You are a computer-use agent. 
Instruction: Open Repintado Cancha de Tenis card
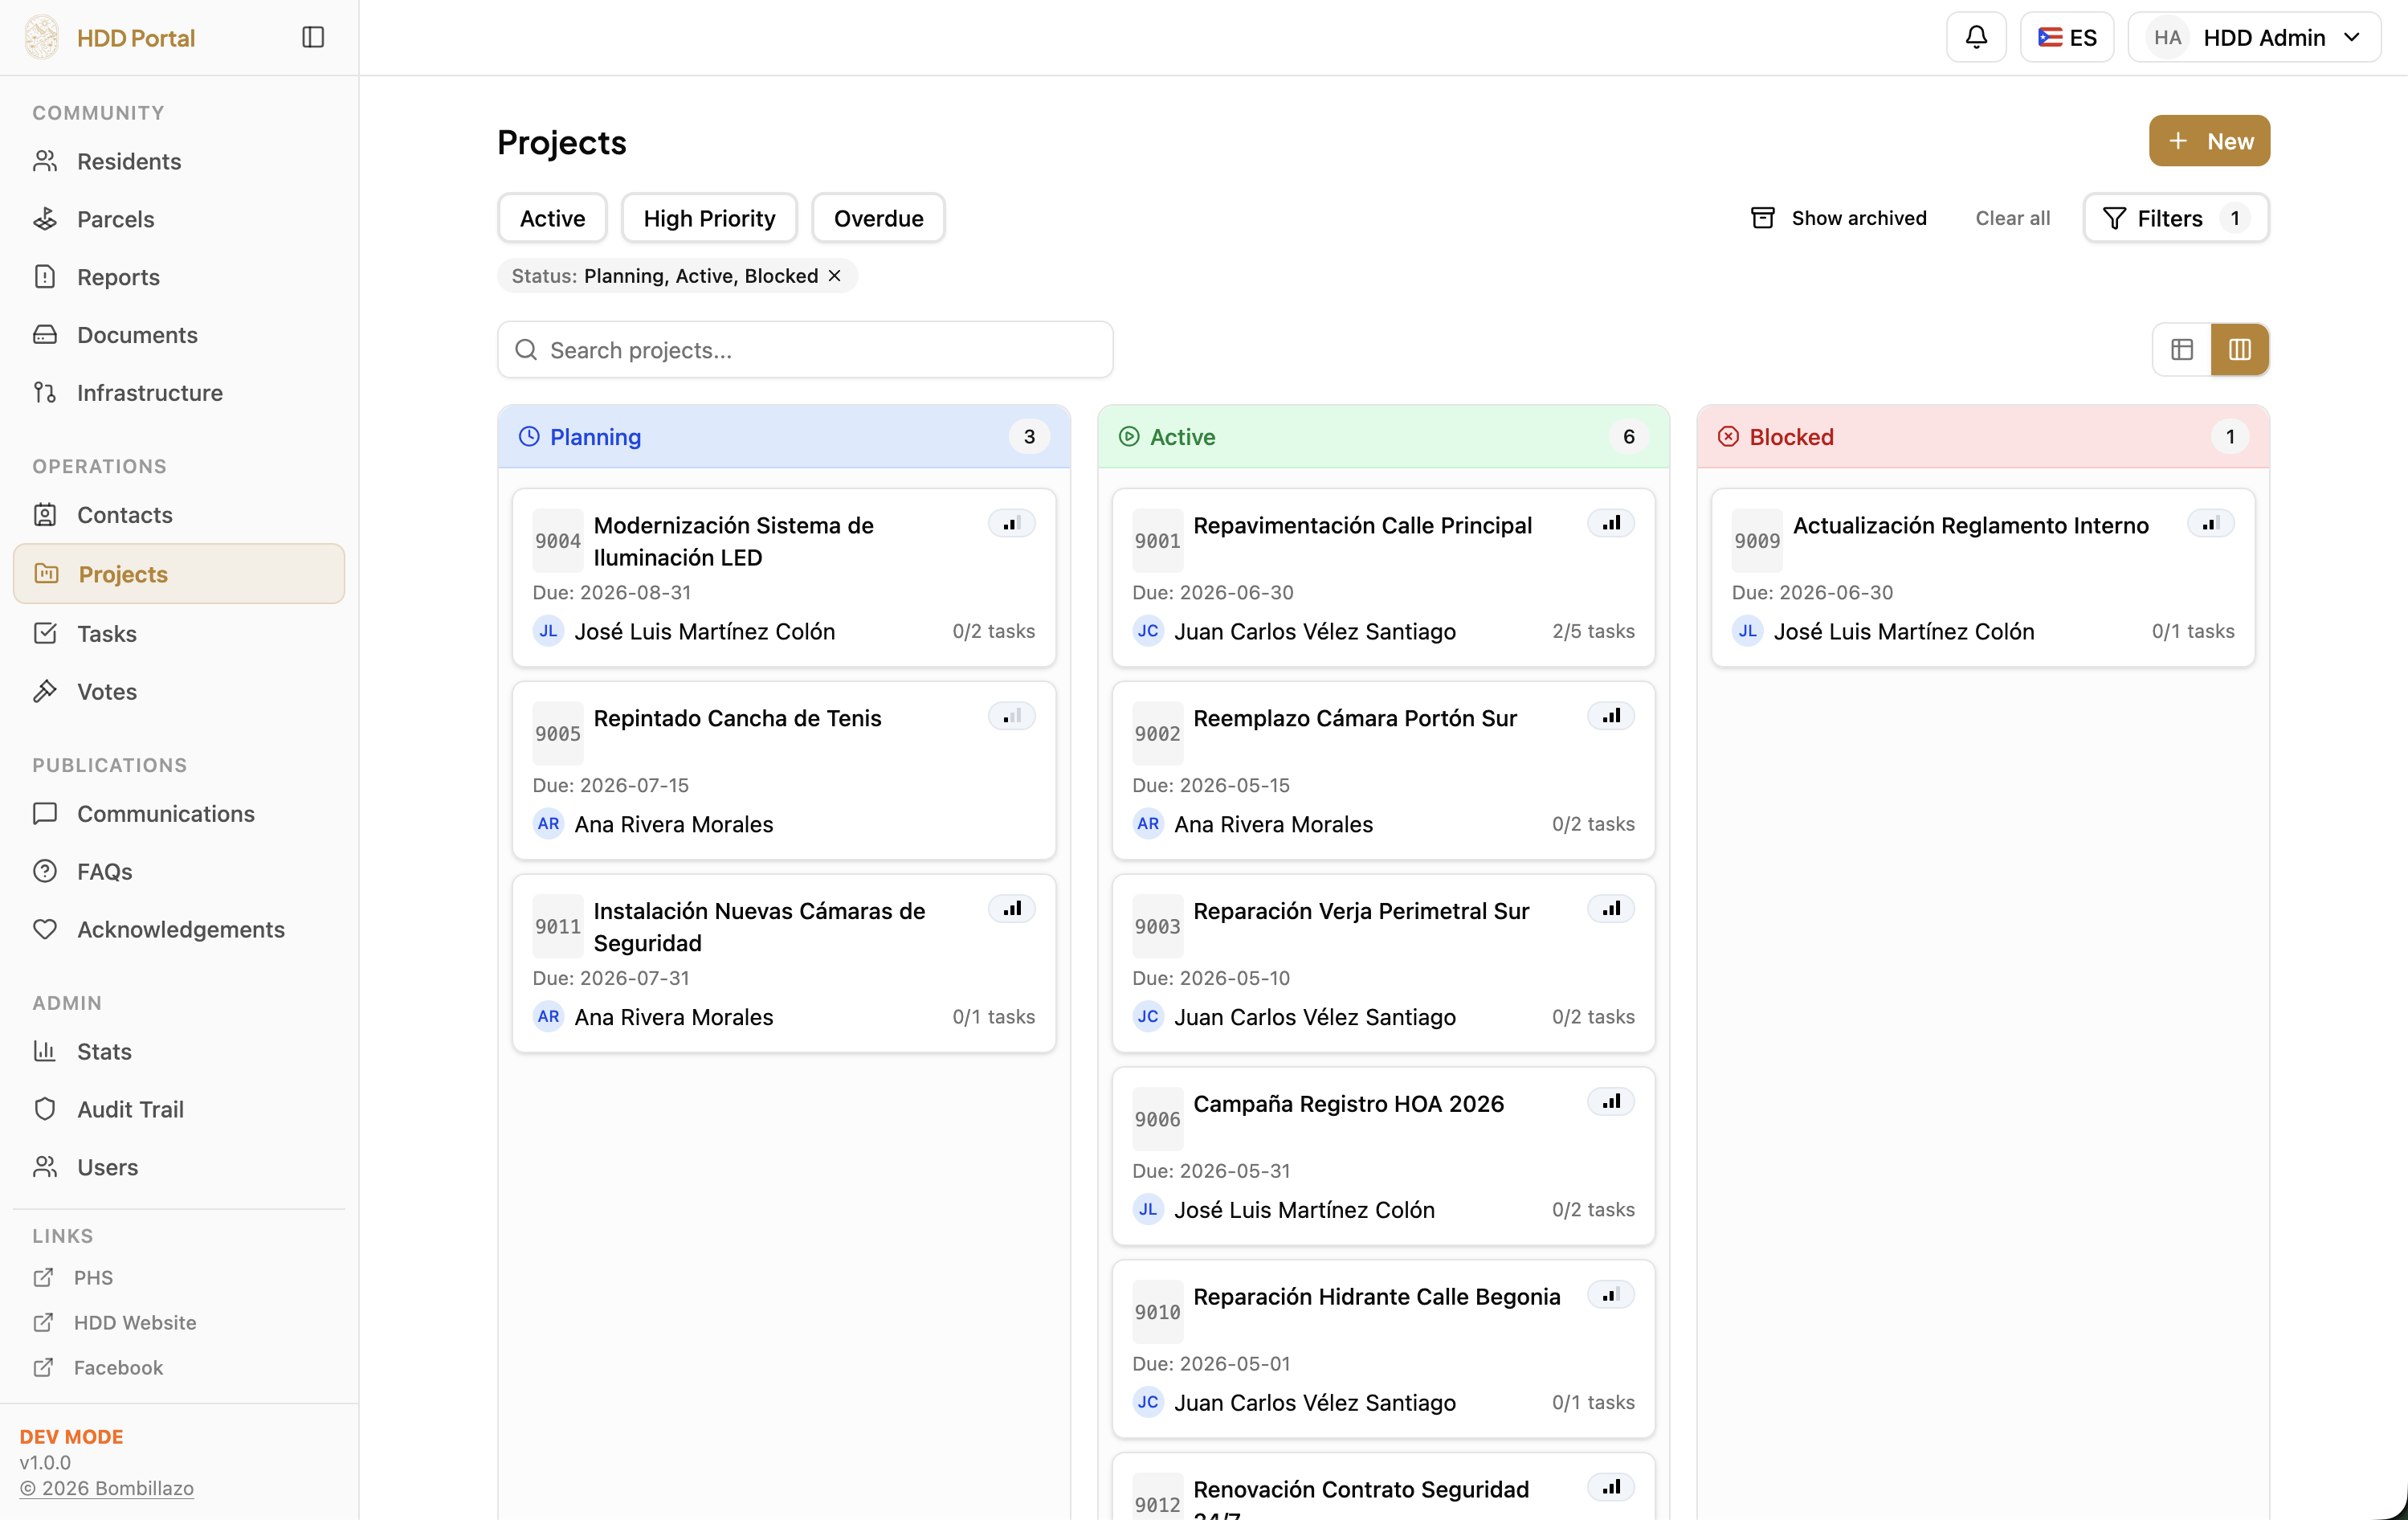coord(783,771)
